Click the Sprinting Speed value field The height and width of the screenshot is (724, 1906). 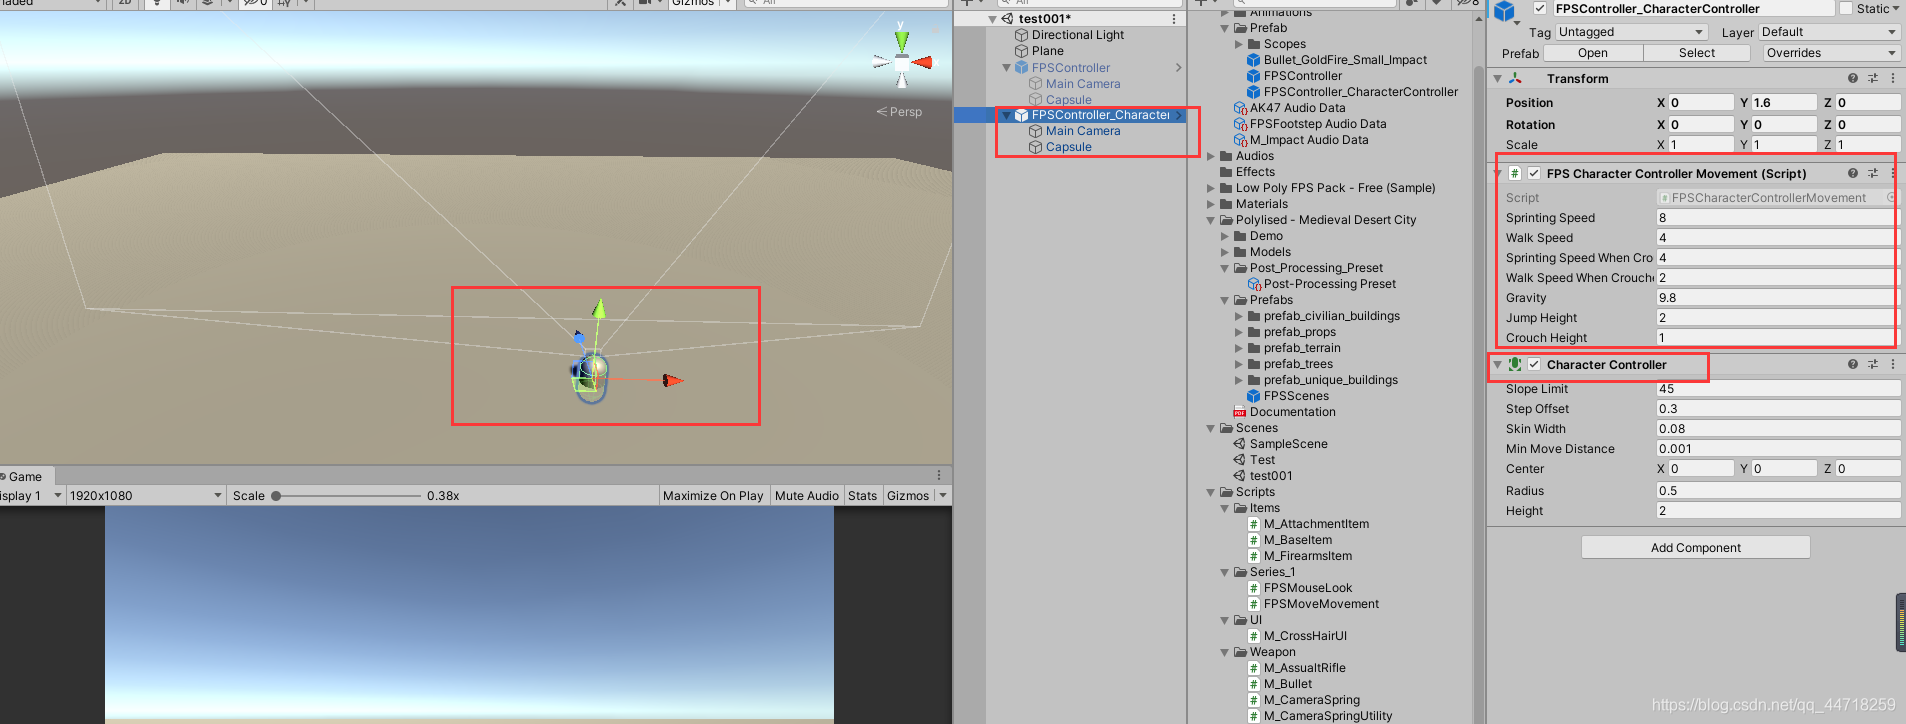coord(1776,217)
